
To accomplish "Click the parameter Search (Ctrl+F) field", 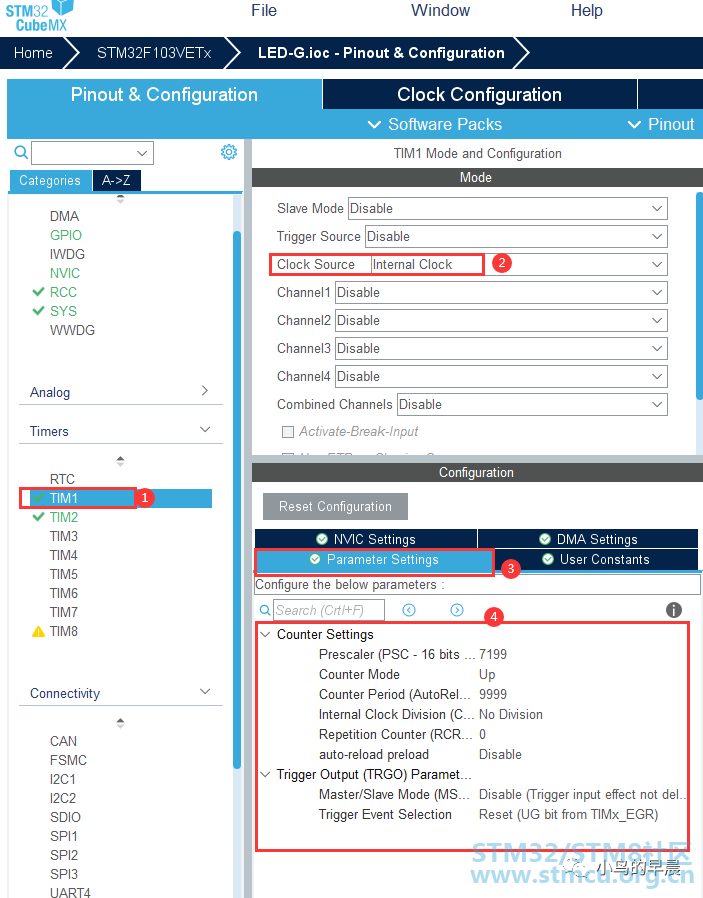I will coord(329,610).
